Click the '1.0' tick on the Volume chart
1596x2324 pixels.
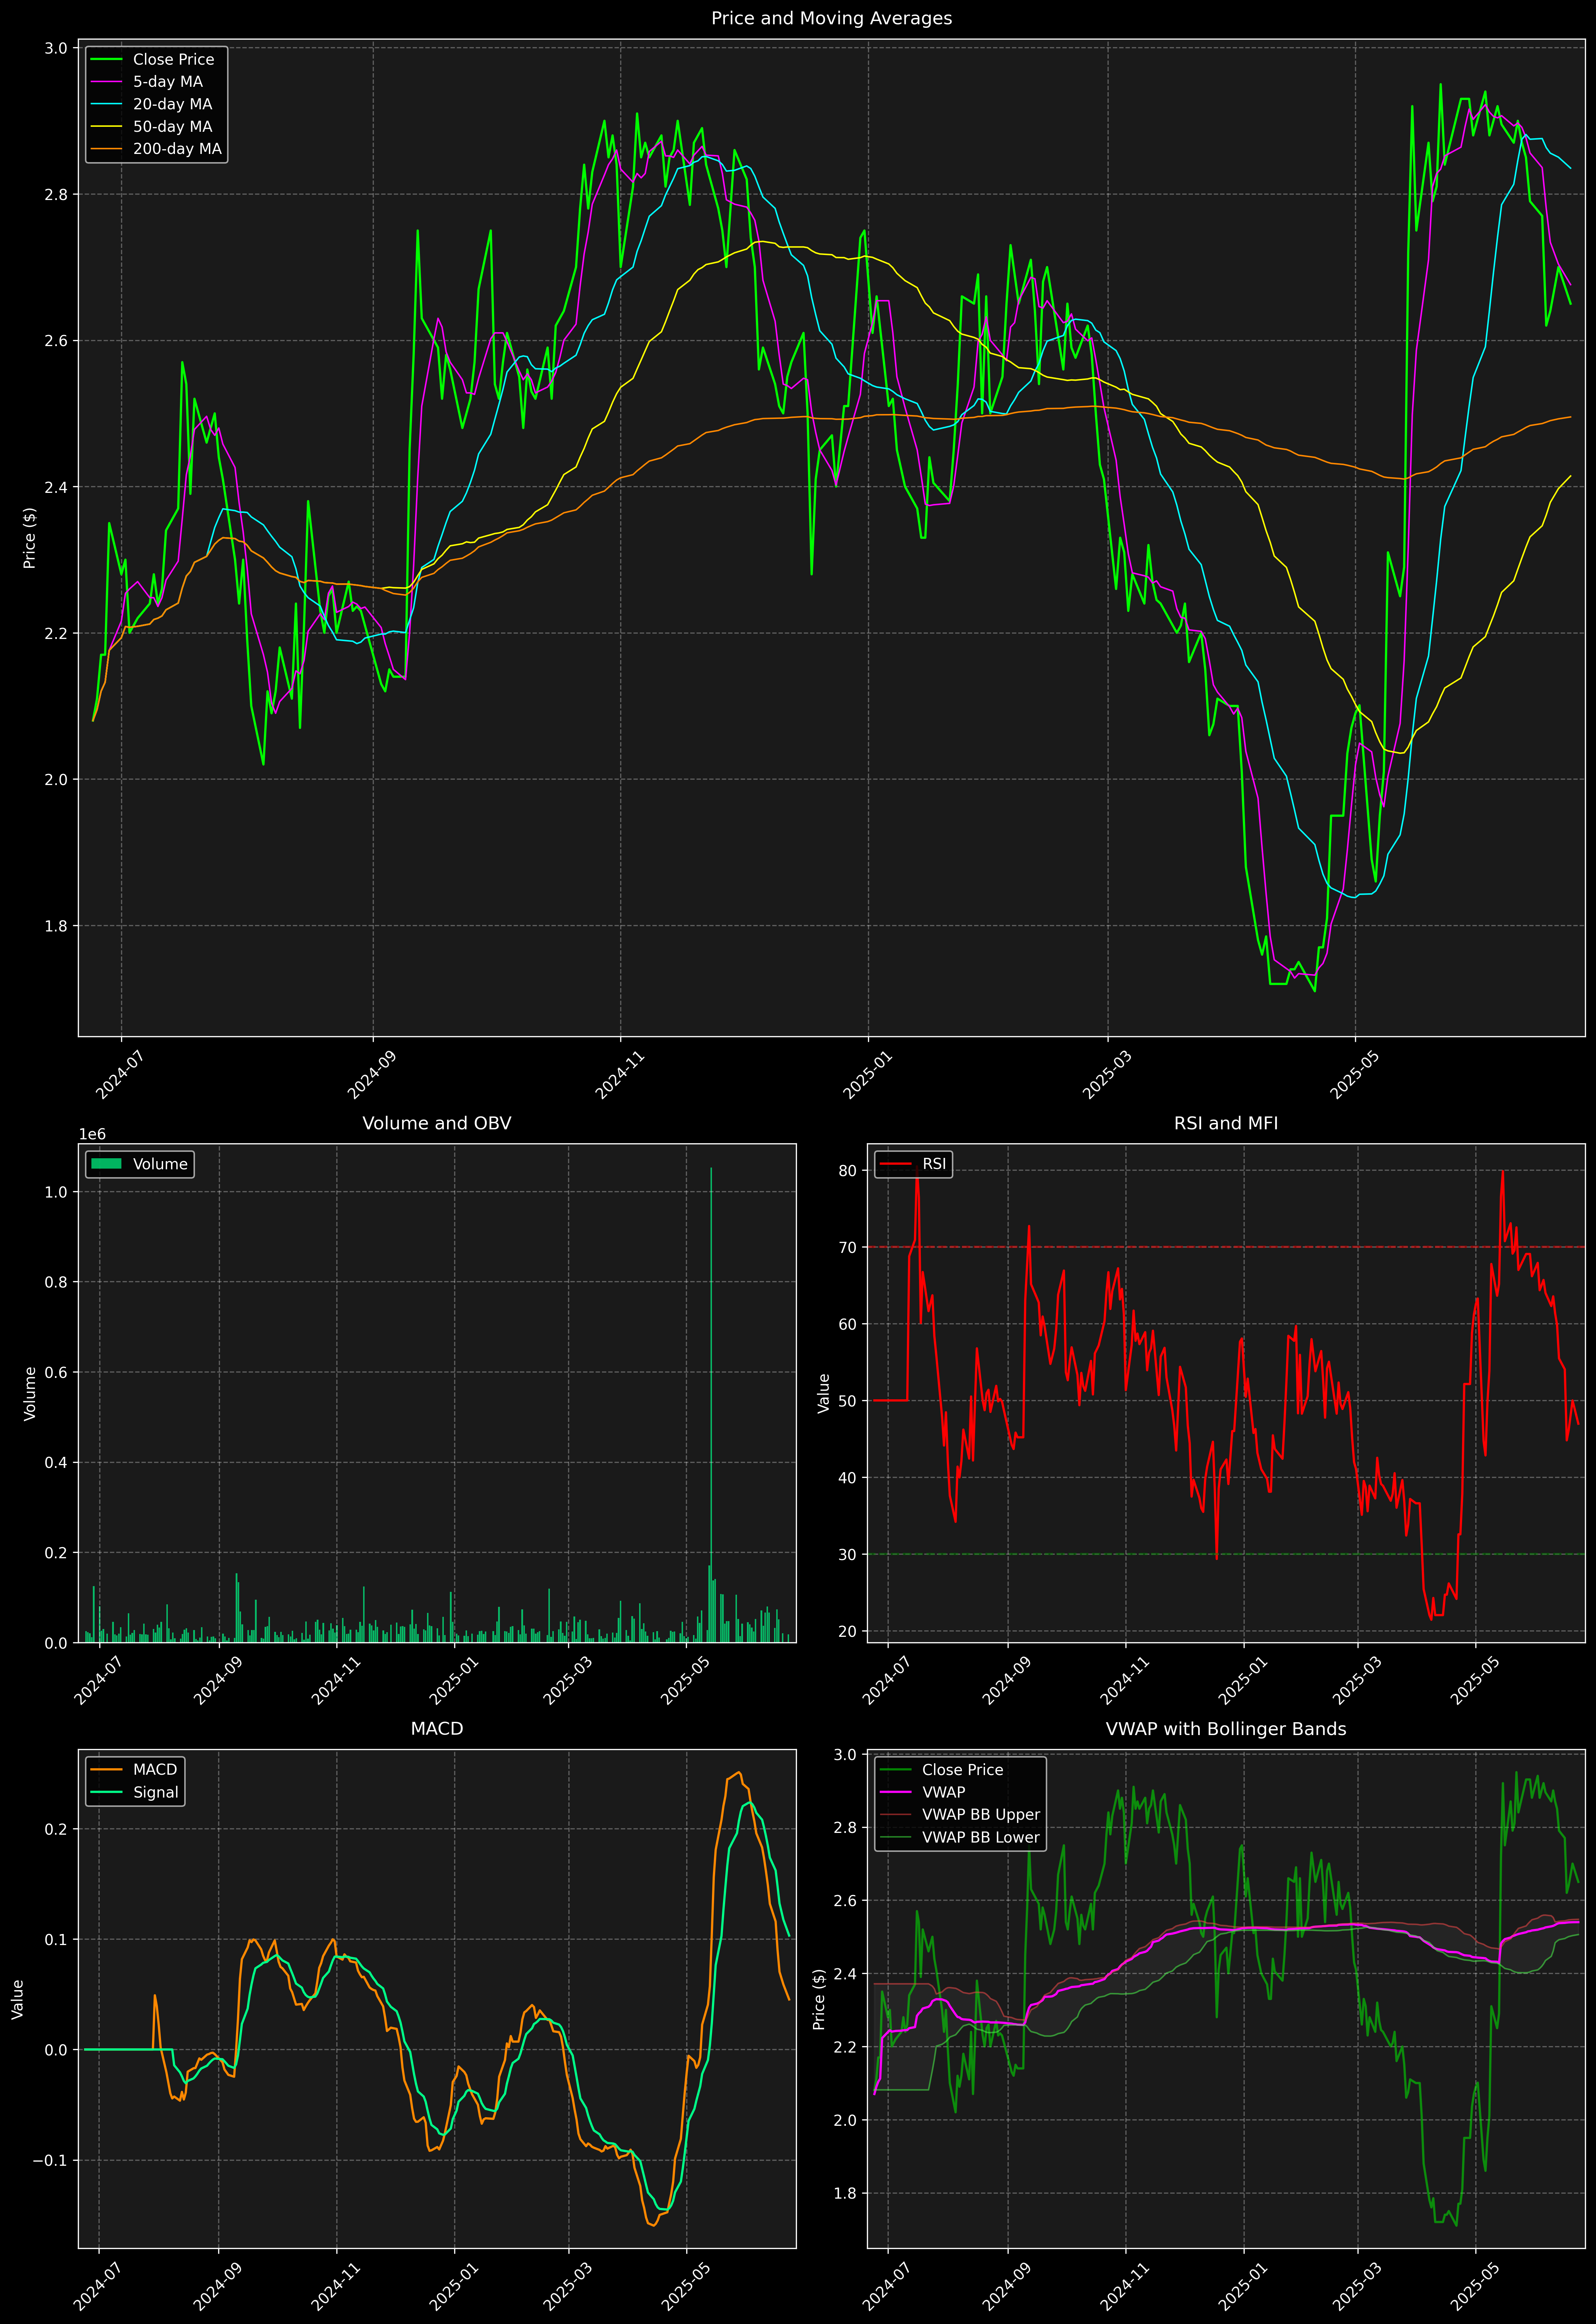[x=56, y=1192]
